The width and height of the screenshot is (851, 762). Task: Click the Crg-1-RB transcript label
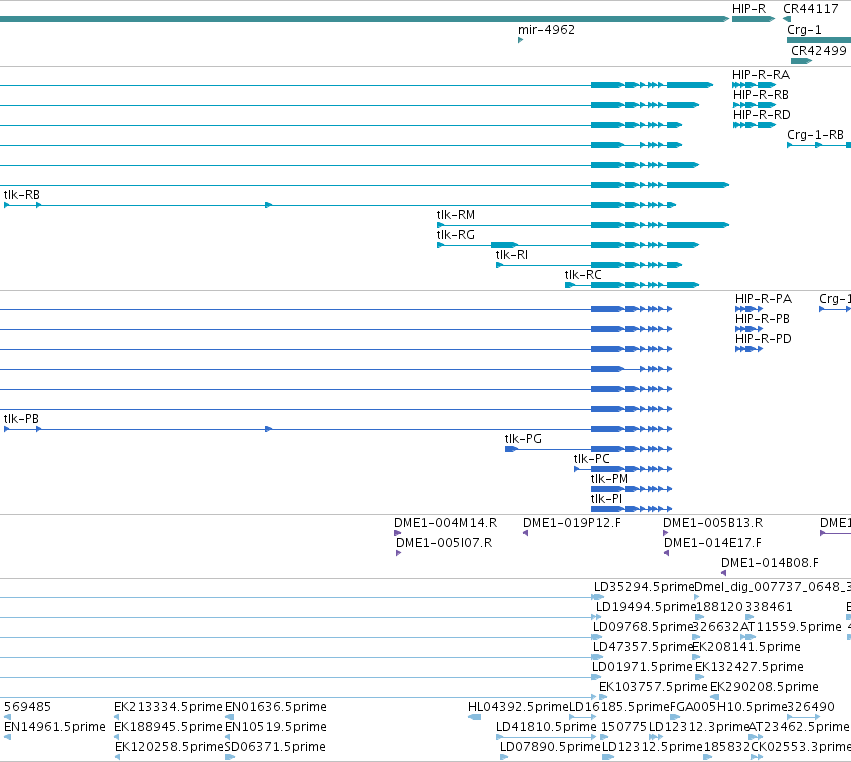pos(815,135)
